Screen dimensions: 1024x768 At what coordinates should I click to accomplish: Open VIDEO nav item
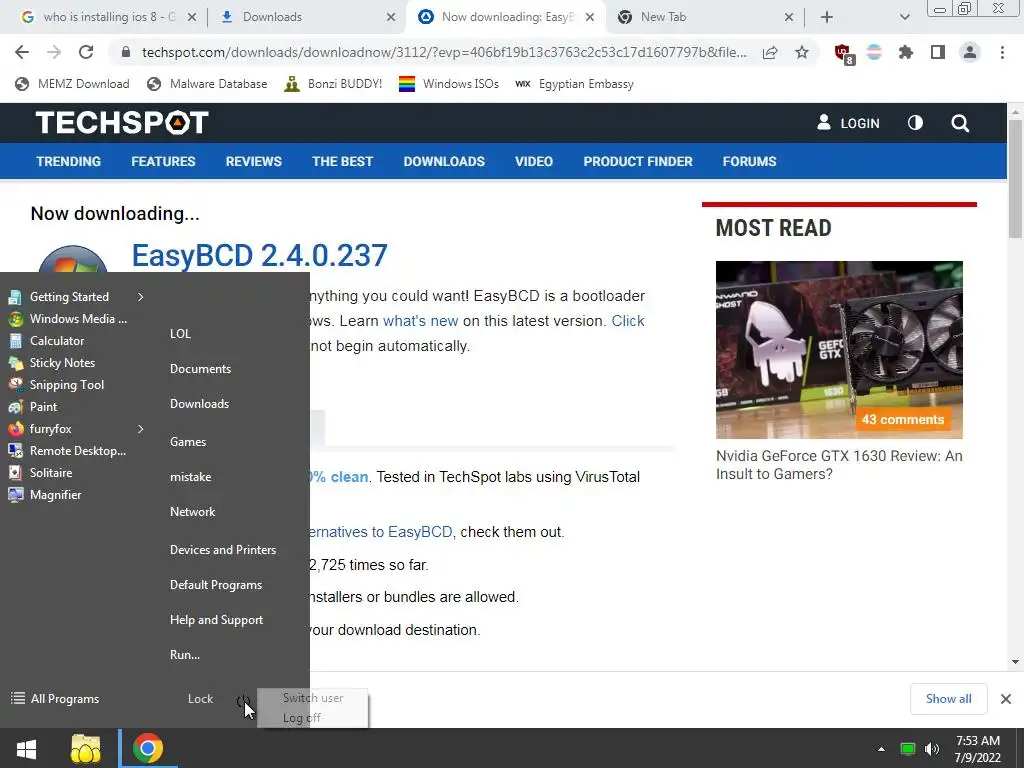[x=534, y=161]
